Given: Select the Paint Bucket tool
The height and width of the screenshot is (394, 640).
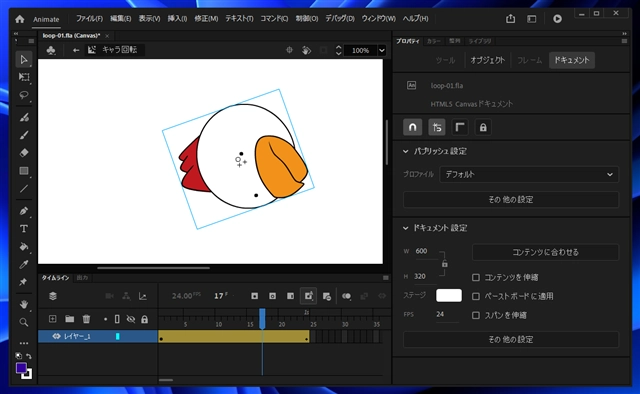Looking at the screenshot, I should 24,247.
